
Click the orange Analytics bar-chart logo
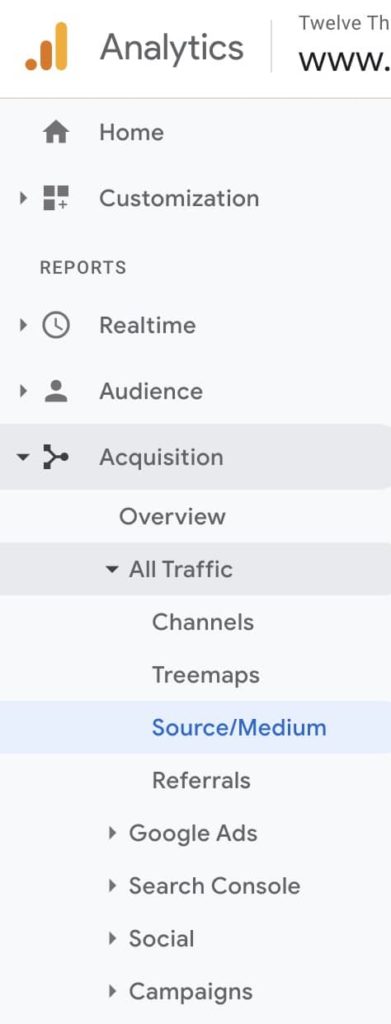point(46,46)
